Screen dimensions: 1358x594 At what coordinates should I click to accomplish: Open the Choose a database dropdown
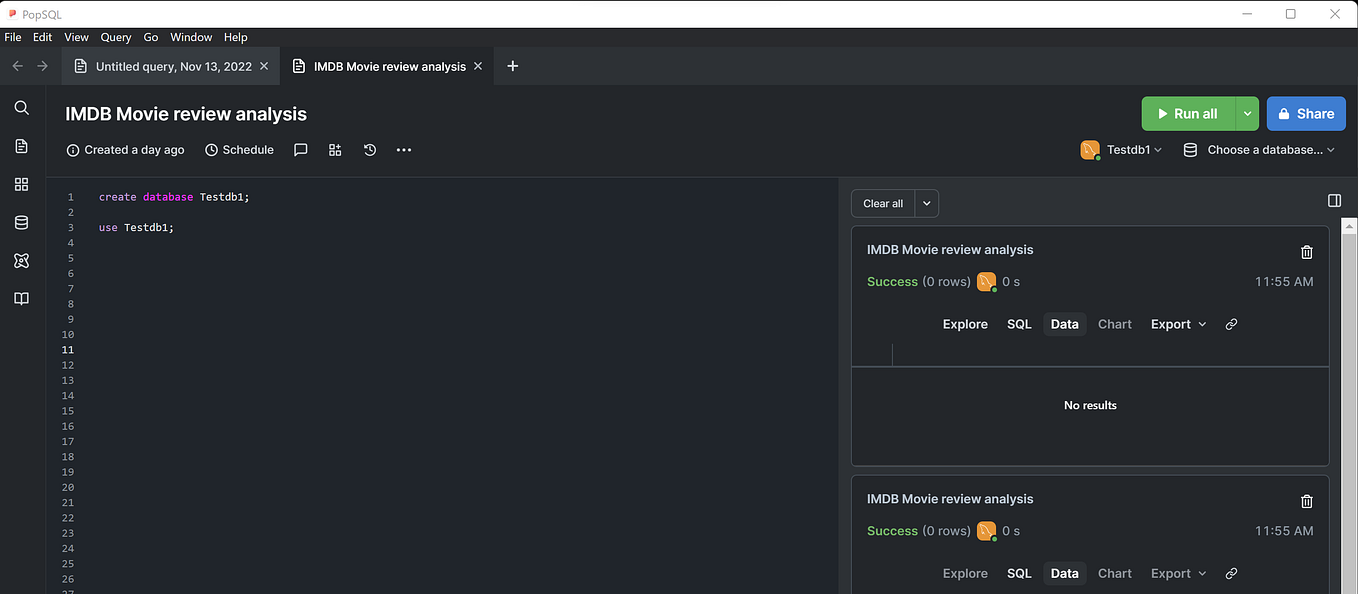coord(1259,150)
